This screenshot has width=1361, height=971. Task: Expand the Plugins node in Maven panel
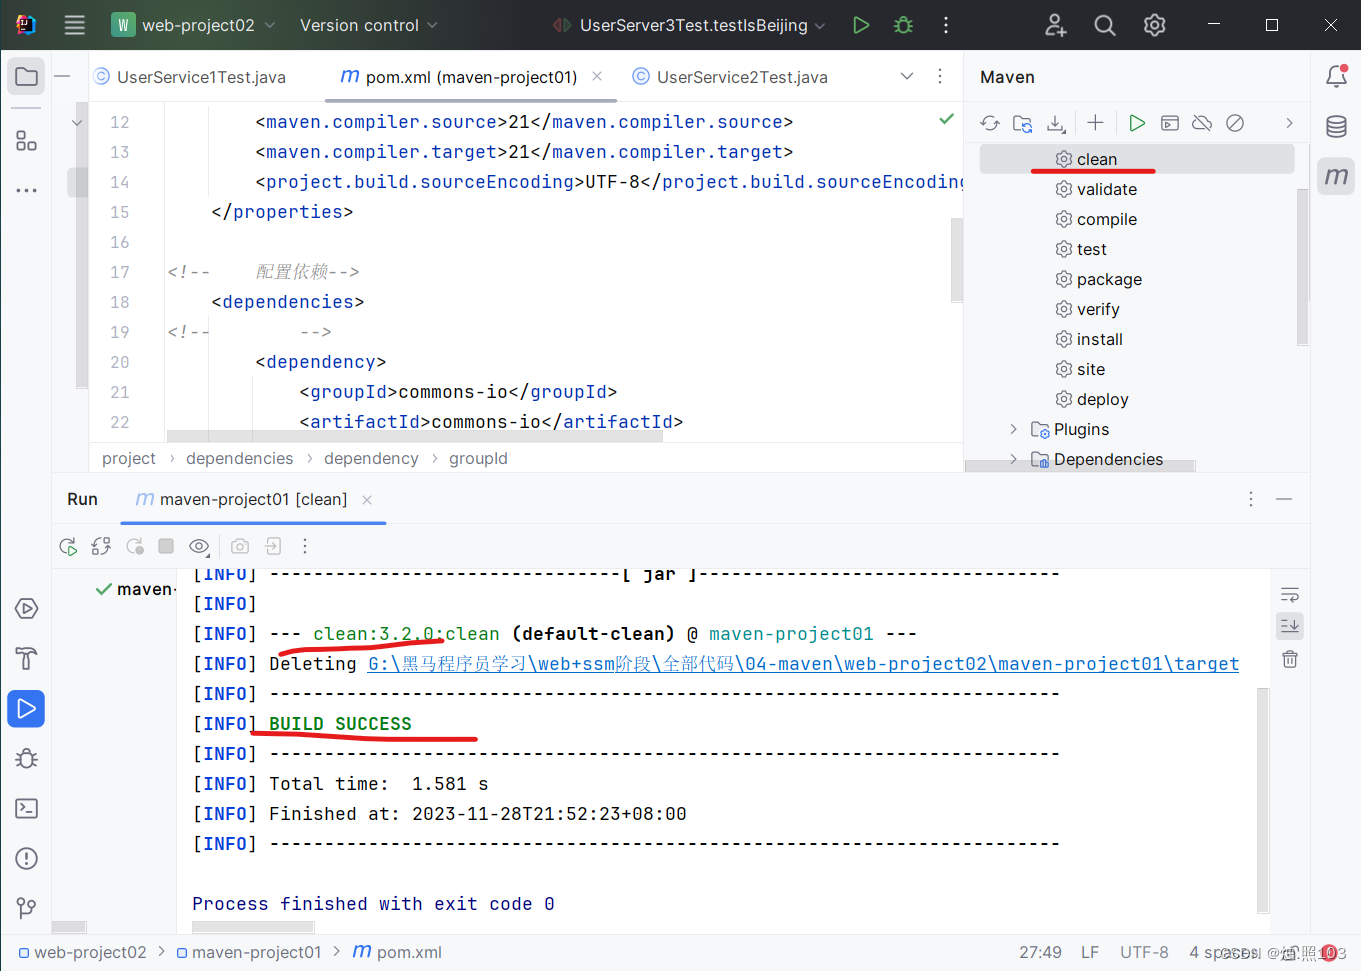1013,428
